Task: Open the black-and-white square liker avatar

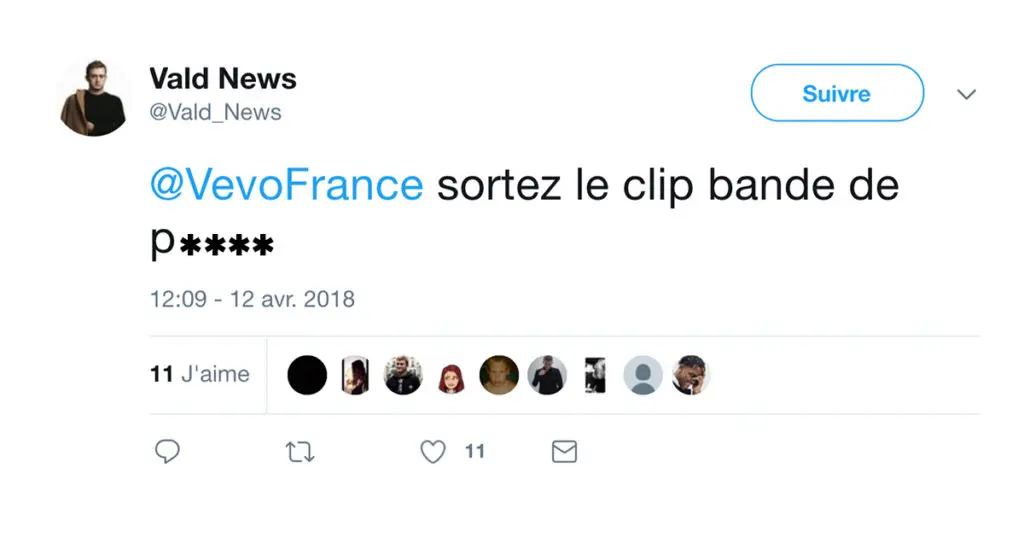Action: click(x=595, y=375)
